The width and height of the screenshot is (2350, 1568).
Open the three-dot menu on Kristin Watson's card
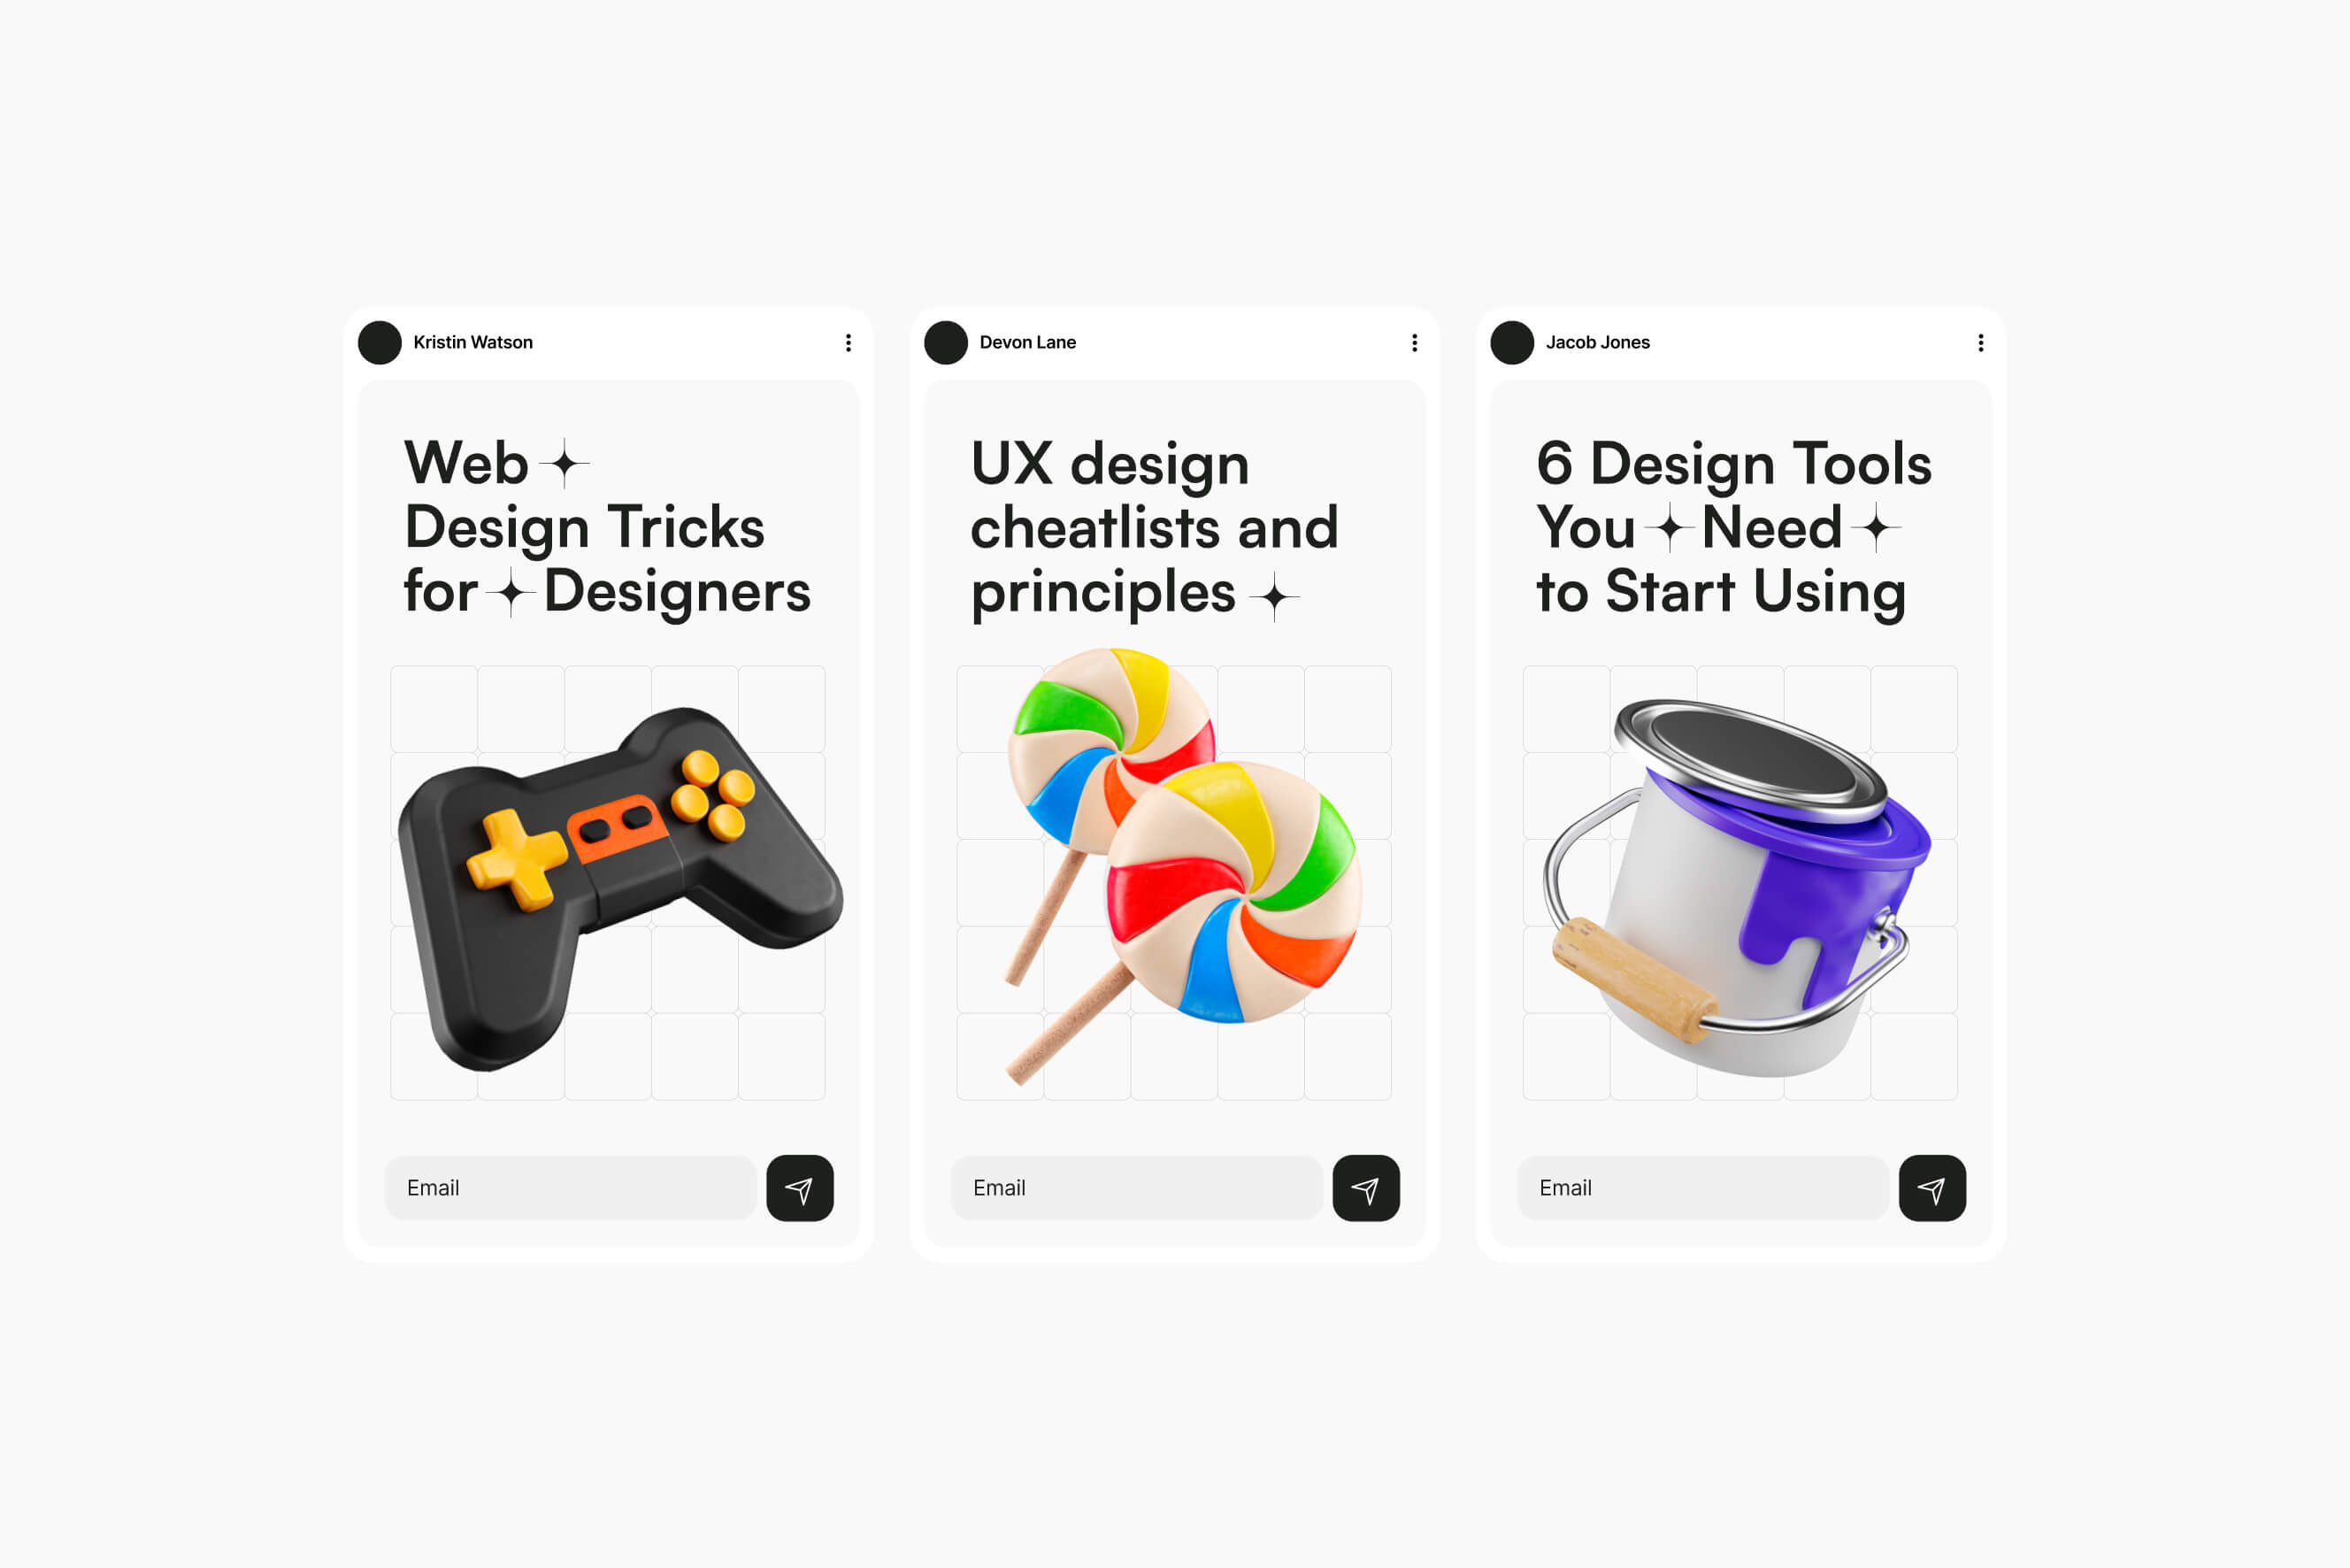click(848, 343)
